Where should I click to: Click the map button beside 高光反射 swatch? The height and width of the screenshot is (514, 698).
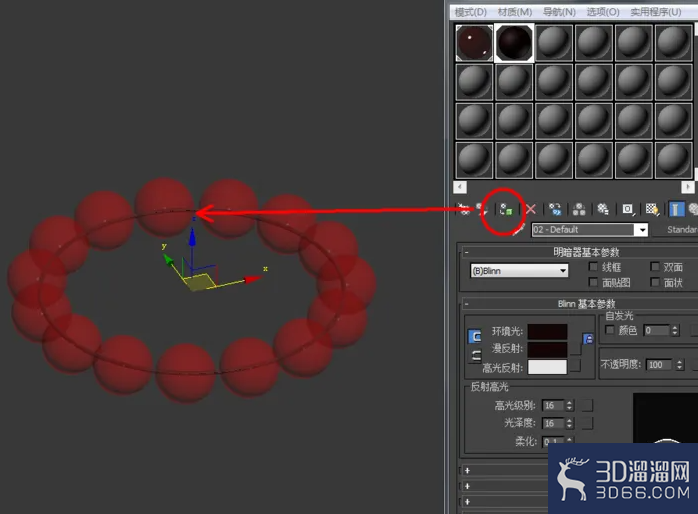tap(576, 366)
